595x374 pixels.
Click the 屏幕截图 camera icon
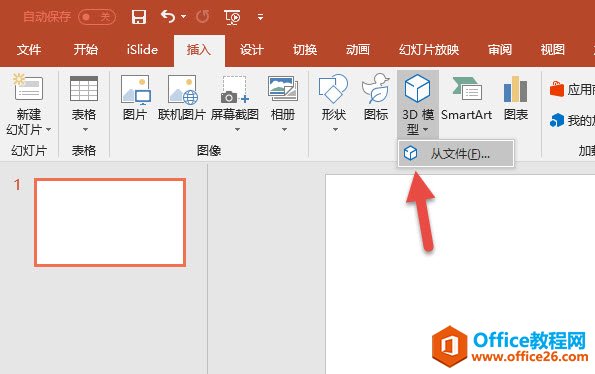point(235,90)
